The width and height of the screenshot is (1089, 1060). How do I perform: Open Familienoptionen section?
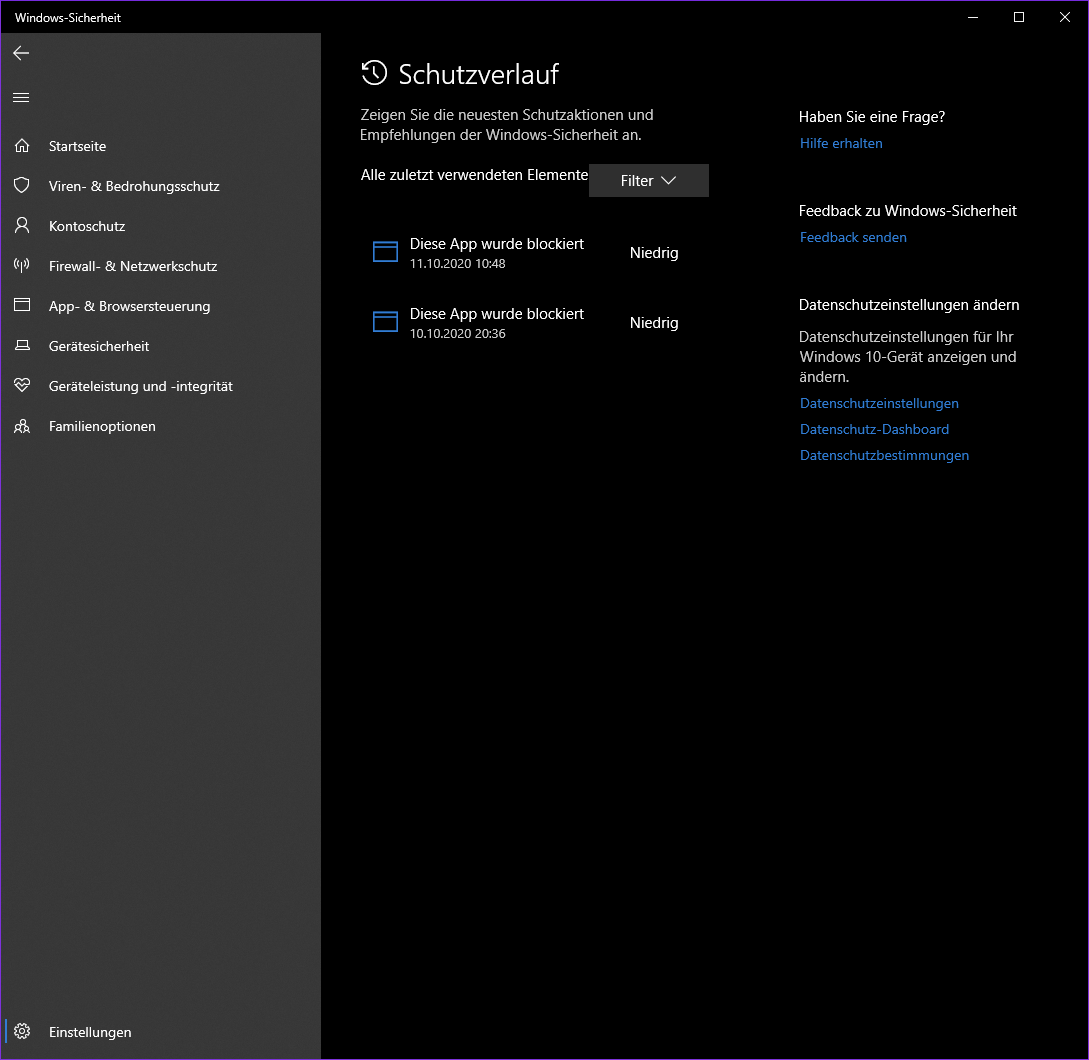coord(160,426)
